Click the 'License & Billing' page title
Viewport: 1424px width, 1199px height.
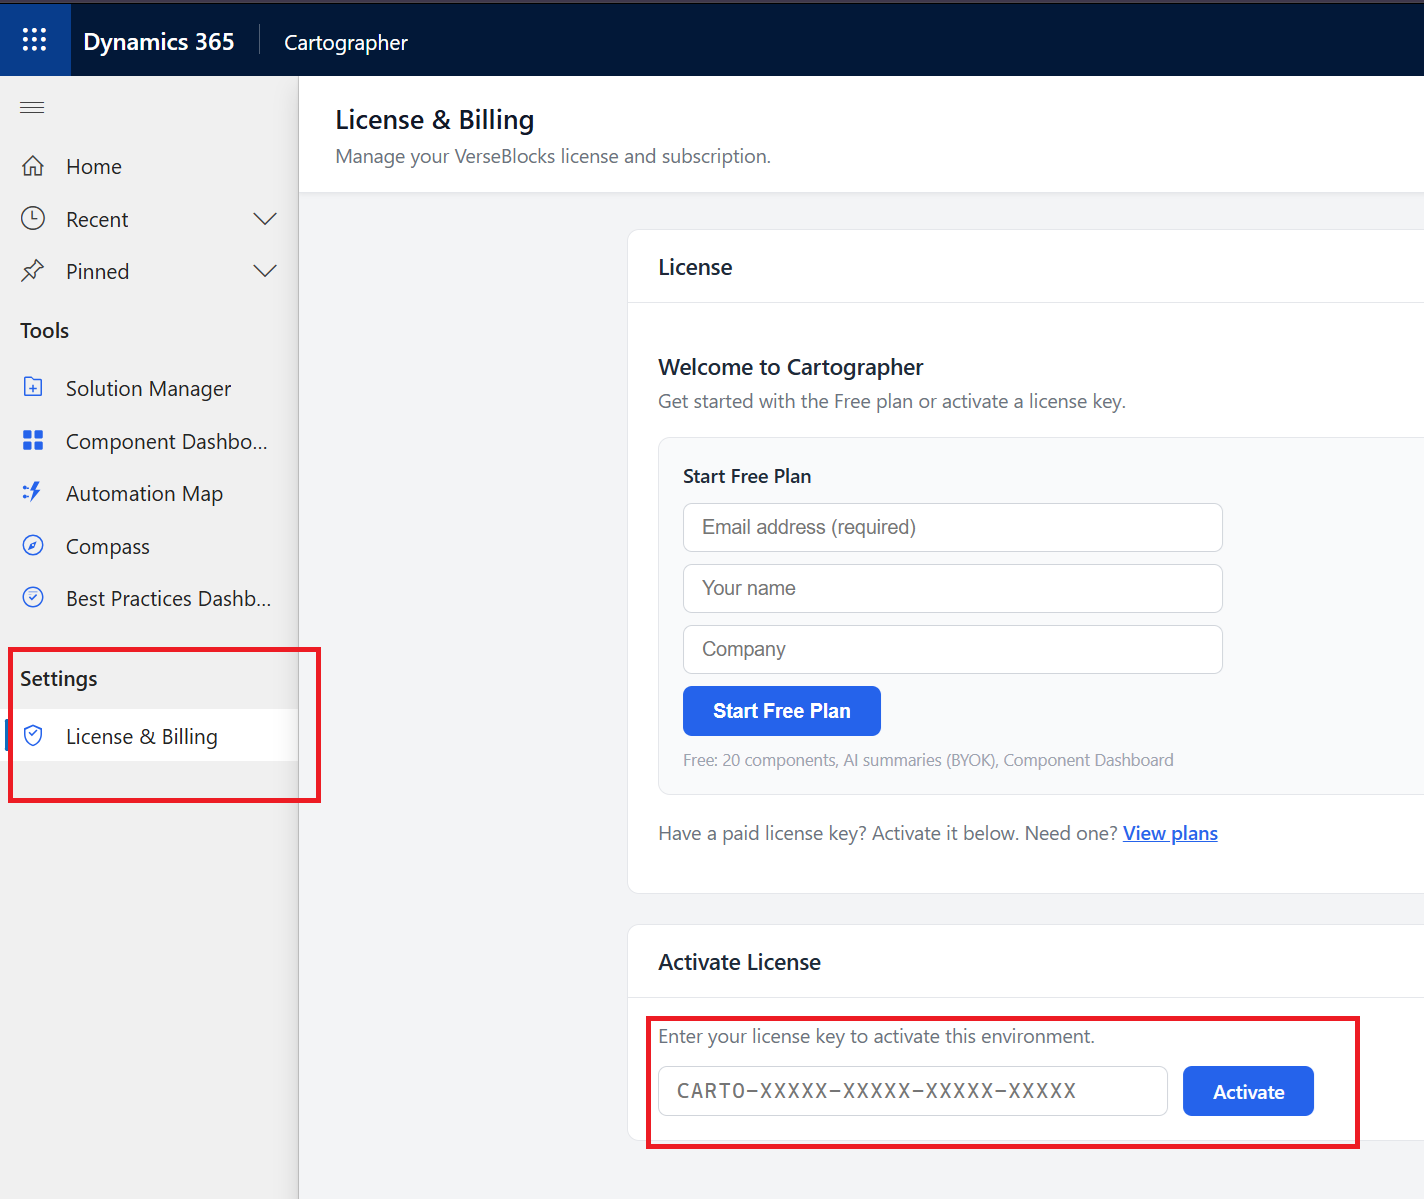[x=435, y=120]
